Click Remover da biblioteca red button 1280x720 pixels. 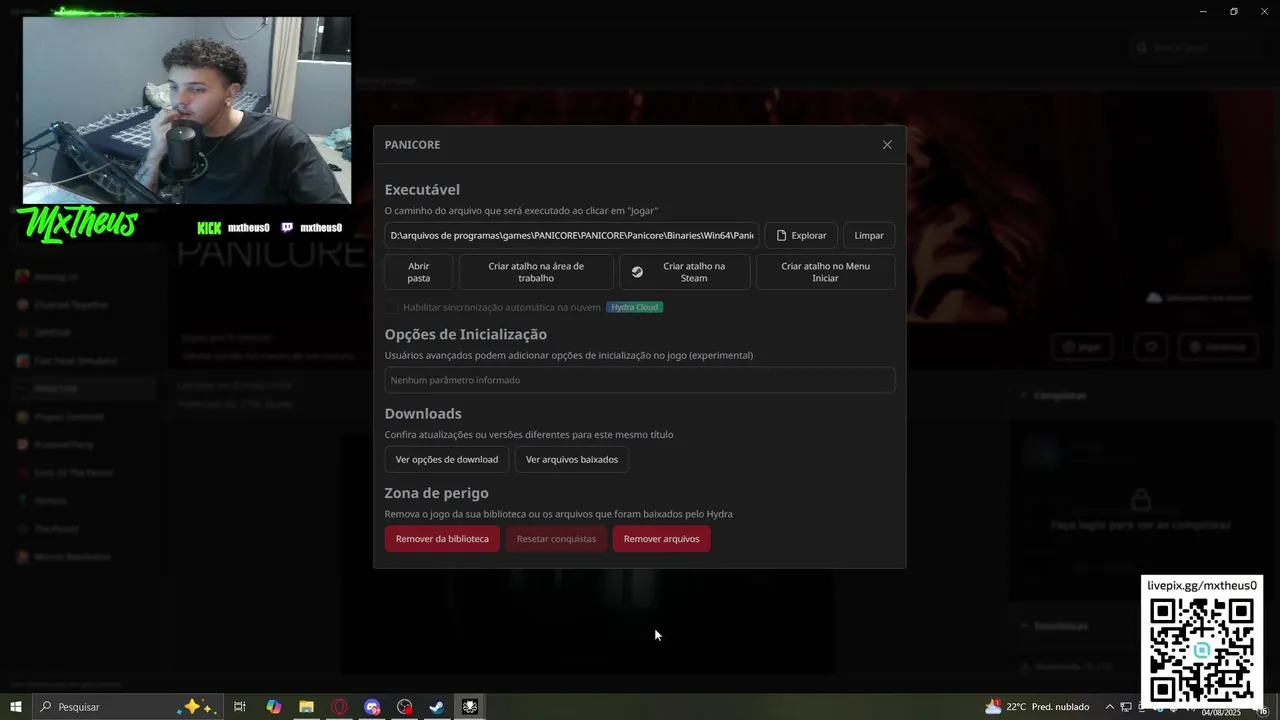pos(442,538)
